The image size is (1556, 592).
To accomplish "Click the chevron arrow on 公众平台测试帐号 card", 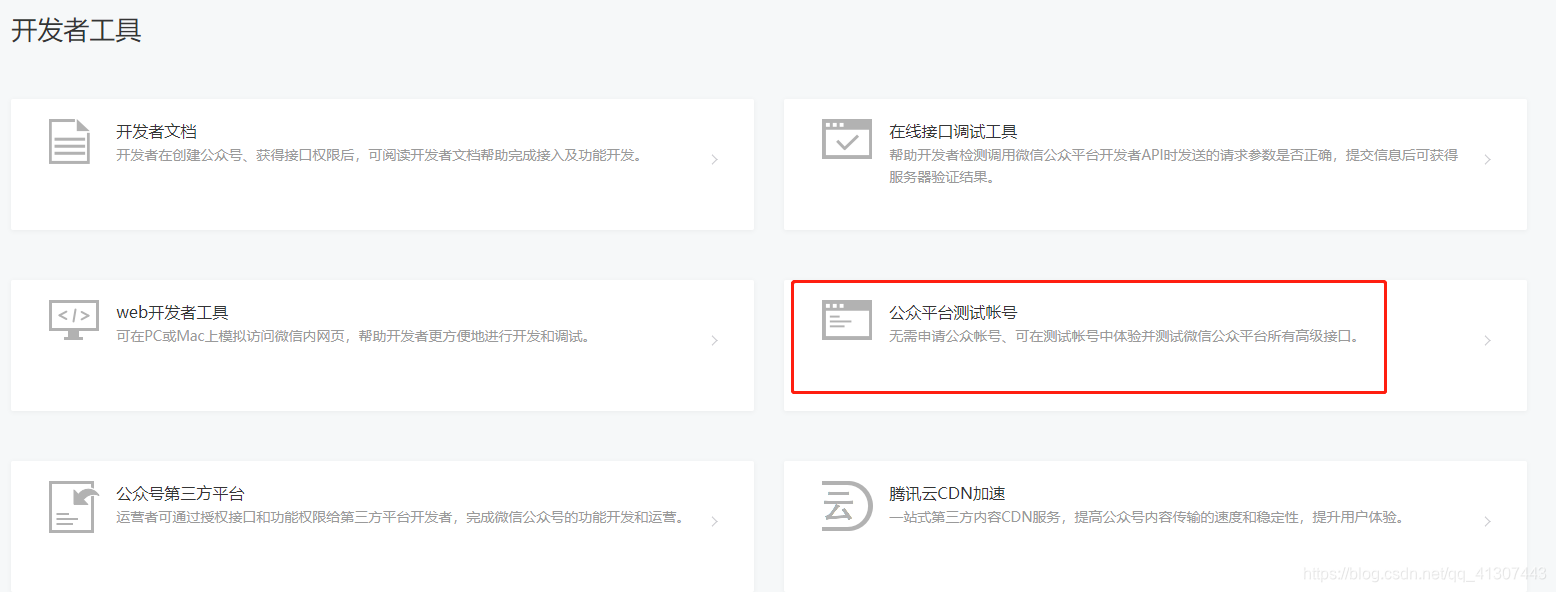I will click(1487, 340).
